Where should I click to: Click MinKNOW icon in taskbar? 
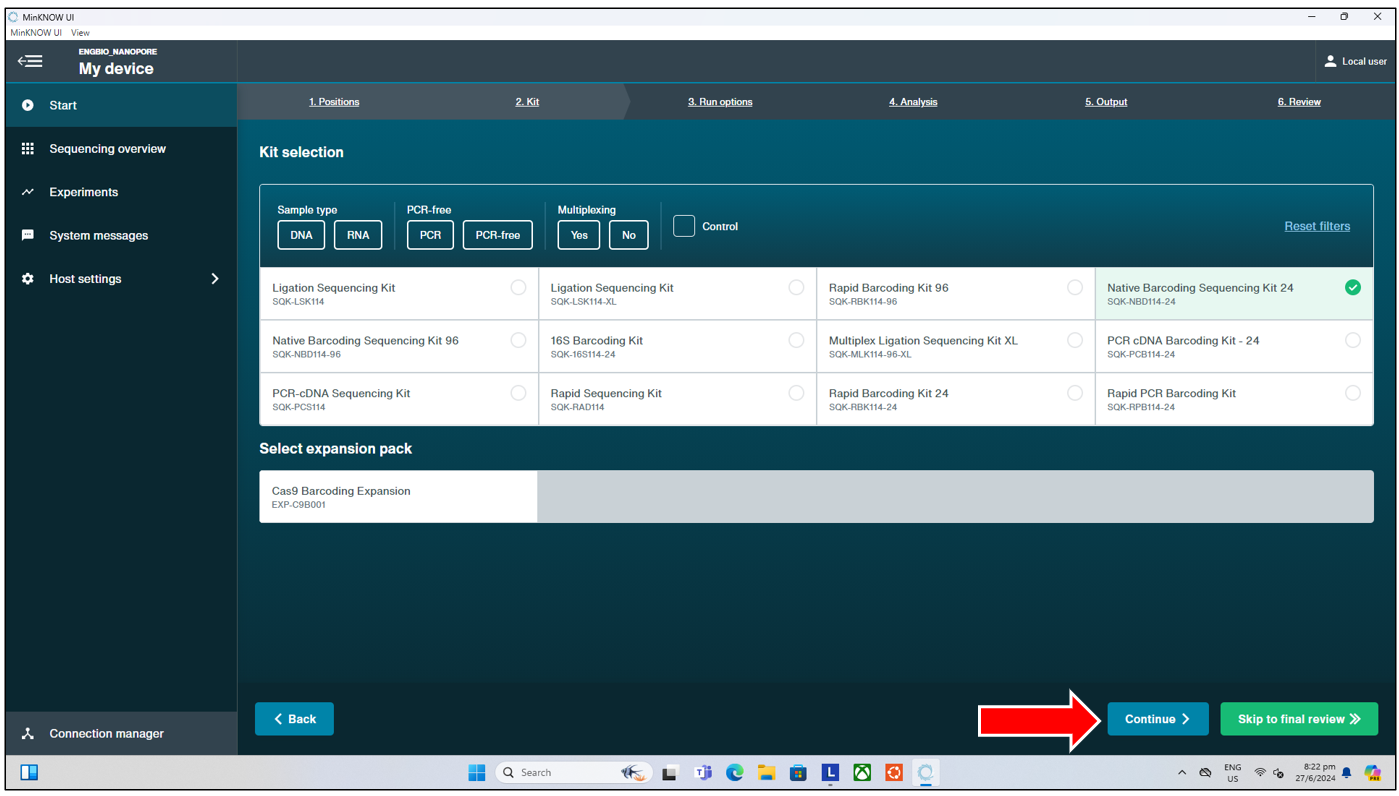925,773
